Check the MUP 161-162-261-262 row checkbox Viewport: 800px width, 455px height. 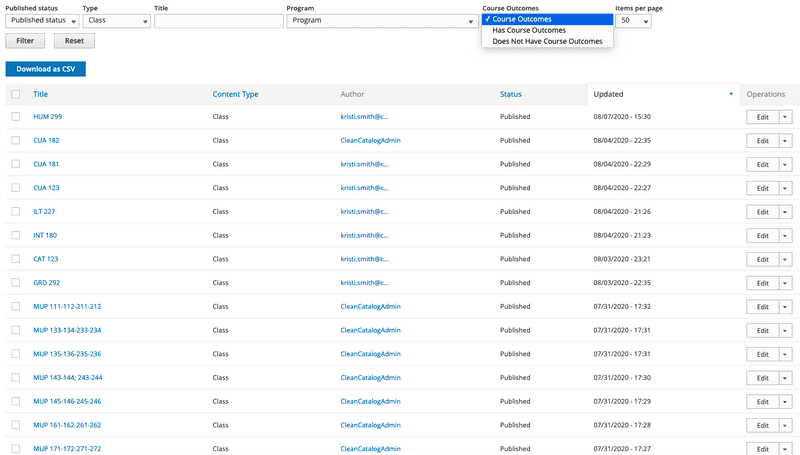pos(16,425)
